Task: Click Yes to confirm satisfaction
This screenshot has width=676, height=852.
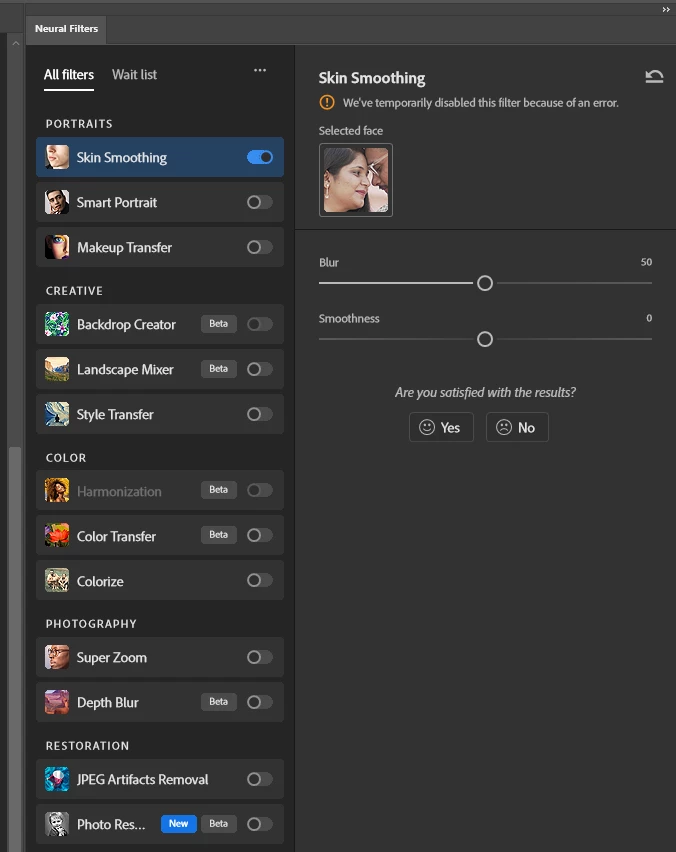Action: pos(441,427)
